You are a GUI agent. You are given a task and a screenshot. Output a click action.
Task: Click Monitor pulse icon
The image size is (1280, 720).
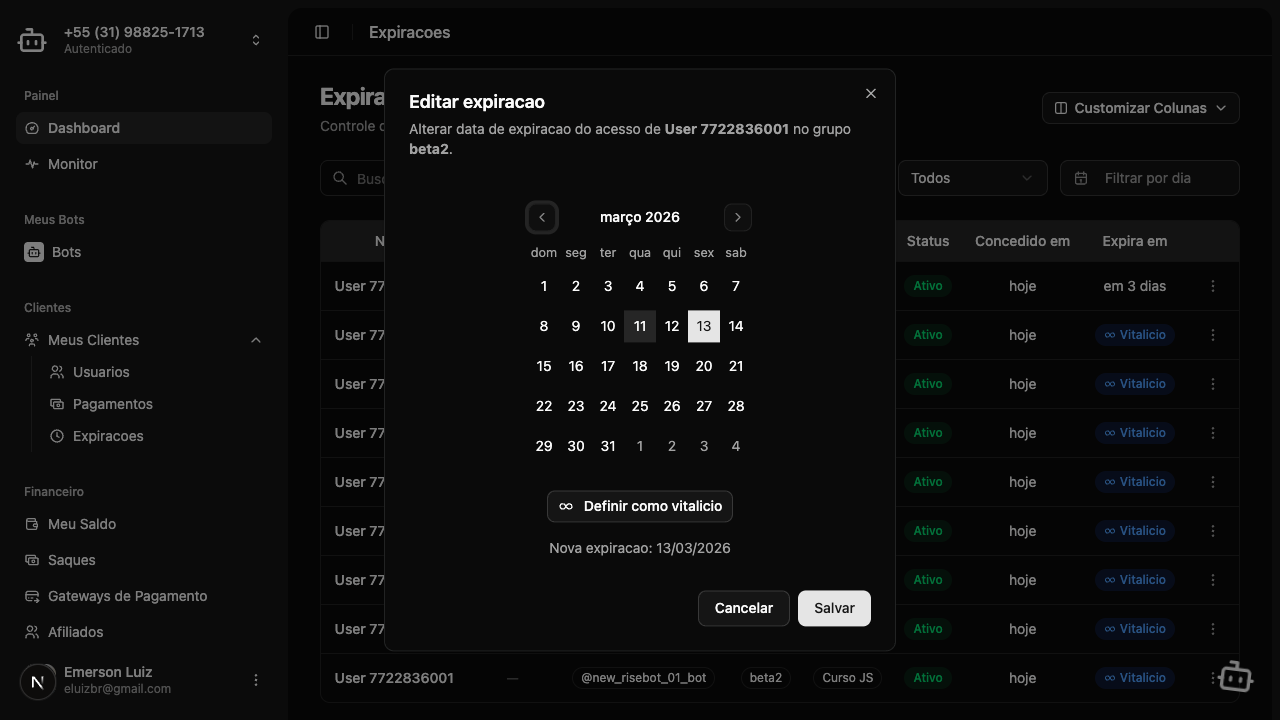(x=32, y=164)
